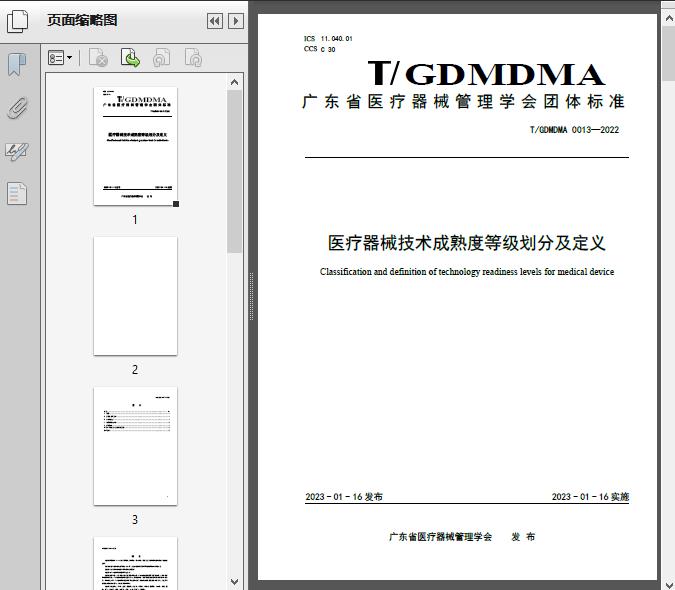Click the '广东省医疗器械管理学会 发布' footer text

[x=462, y=537]
